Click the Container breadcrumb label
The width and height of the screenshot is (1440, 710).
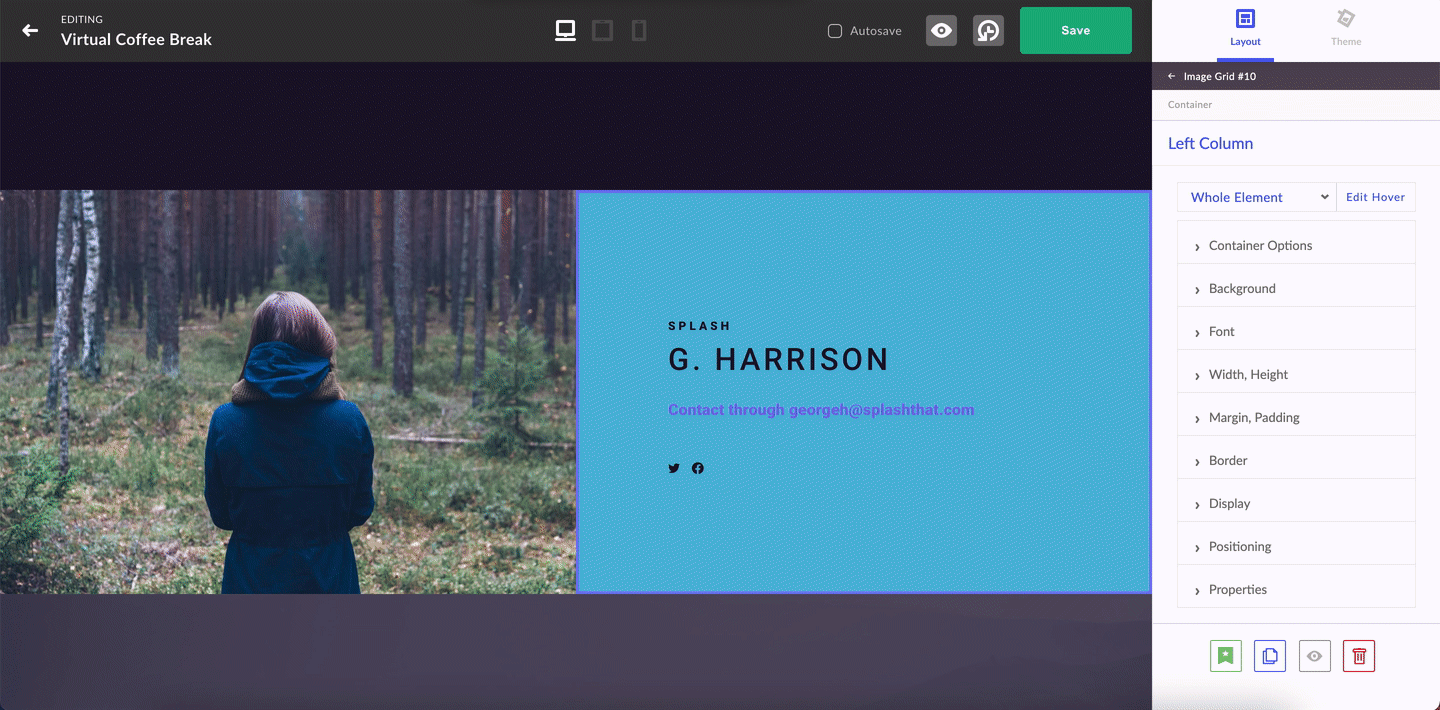1190,104
